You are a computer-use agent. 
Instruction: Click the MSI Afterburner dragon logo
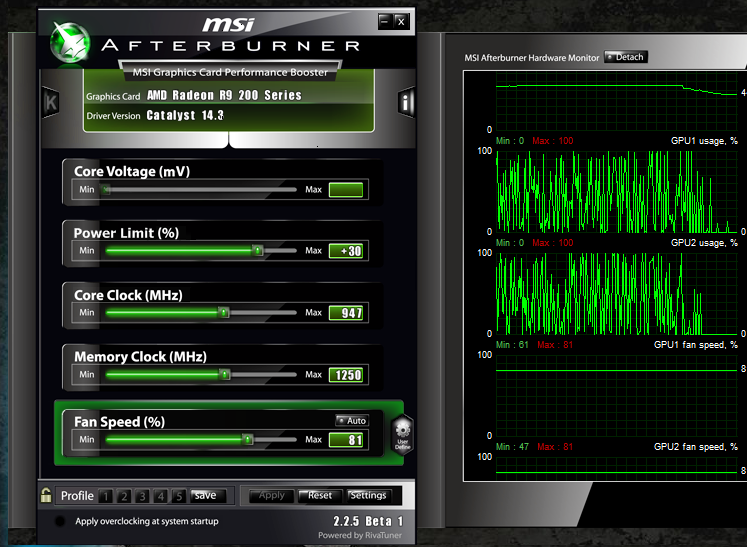pos(70,43)
